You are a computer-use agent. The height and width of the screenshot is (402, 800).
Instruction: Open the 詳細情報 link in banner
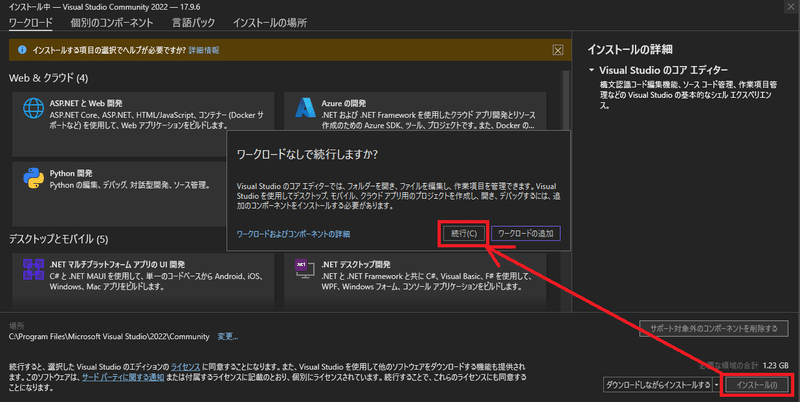(x=204, y=50)
